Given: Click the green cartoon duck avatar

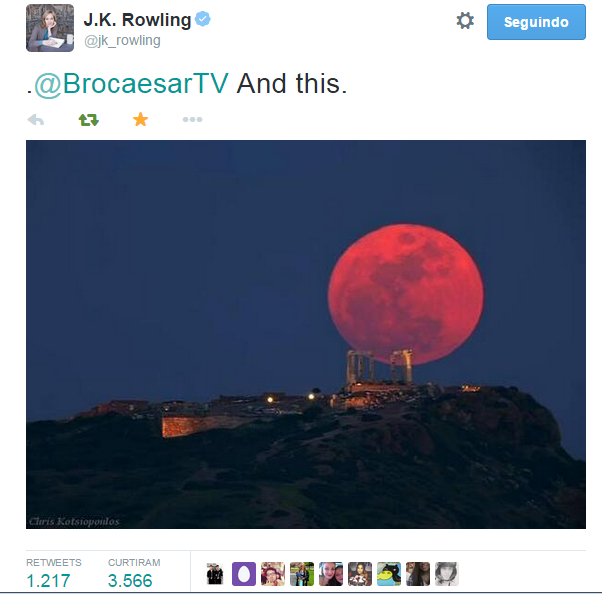Looking at the screenshot, I should coord(389,574).
